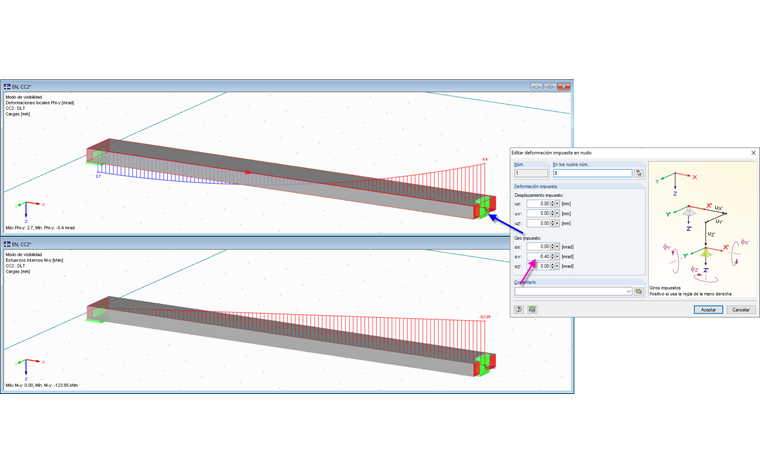Use the spinner on the ux field

tap(552, 204)
